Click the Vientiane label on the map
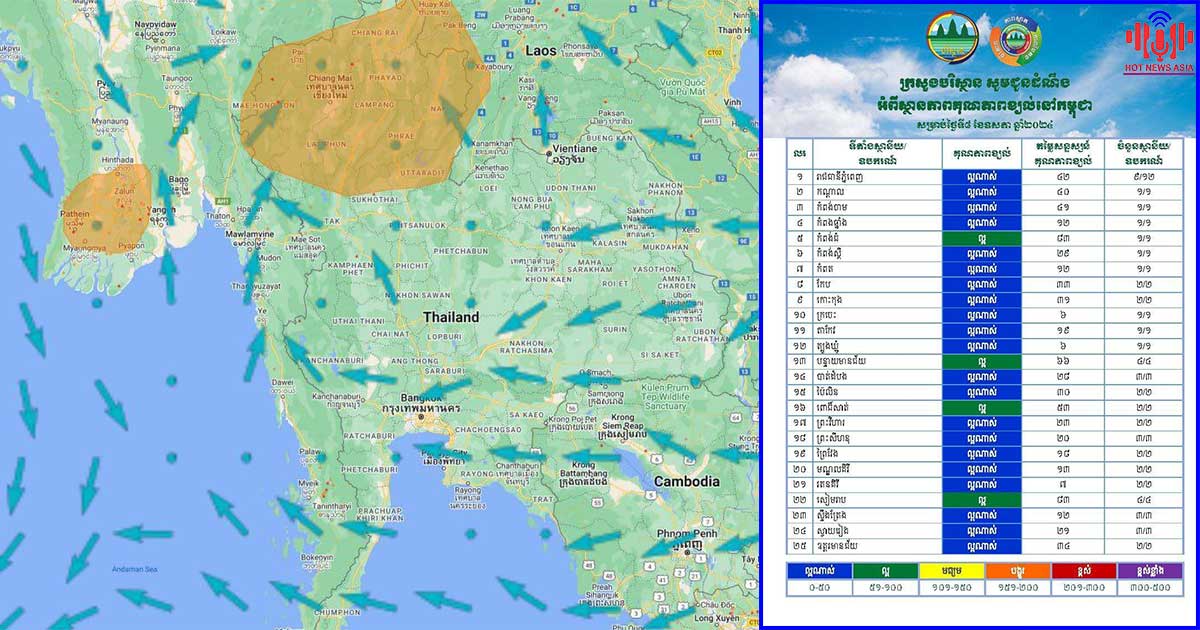 point(567,149)
